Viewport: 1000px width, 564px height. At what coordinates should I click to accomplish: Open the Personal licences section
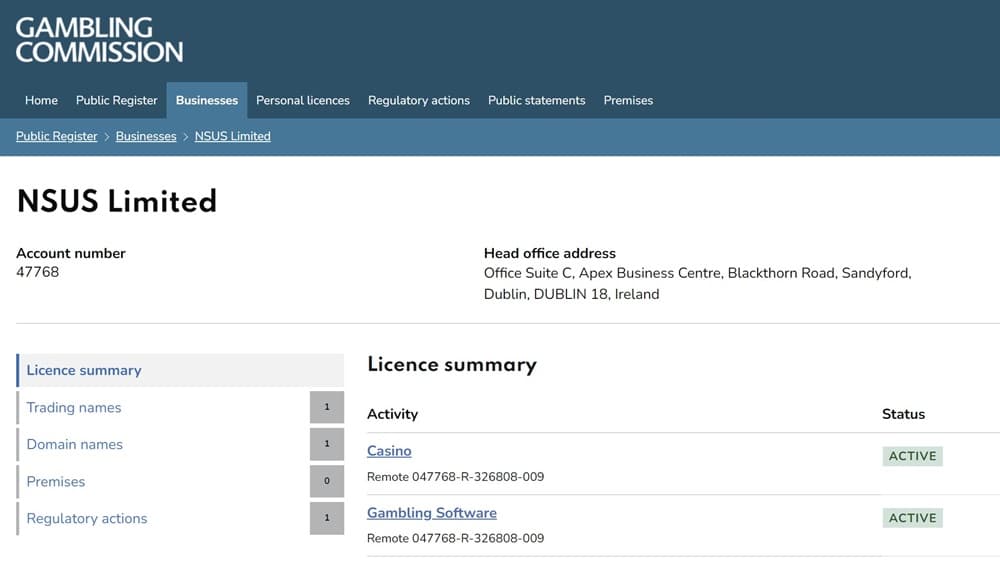(303, 100)
